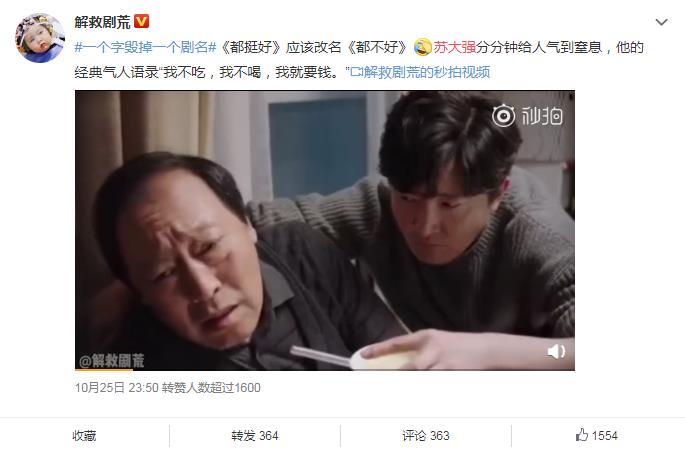Toggle the video sound speaker icon
This screenshot has height=455, width=685.
556,352
